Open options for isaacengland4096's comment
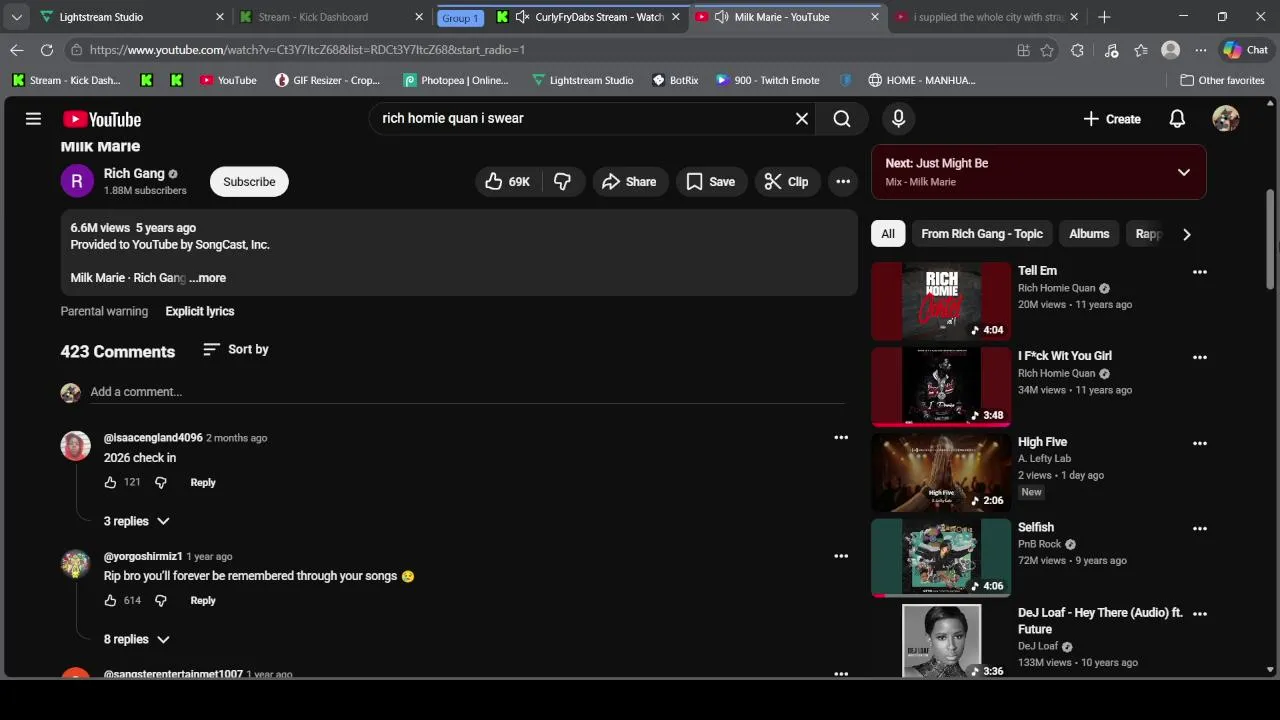The width and height of the screenshot is (1280, 720). tap(841, 437)
